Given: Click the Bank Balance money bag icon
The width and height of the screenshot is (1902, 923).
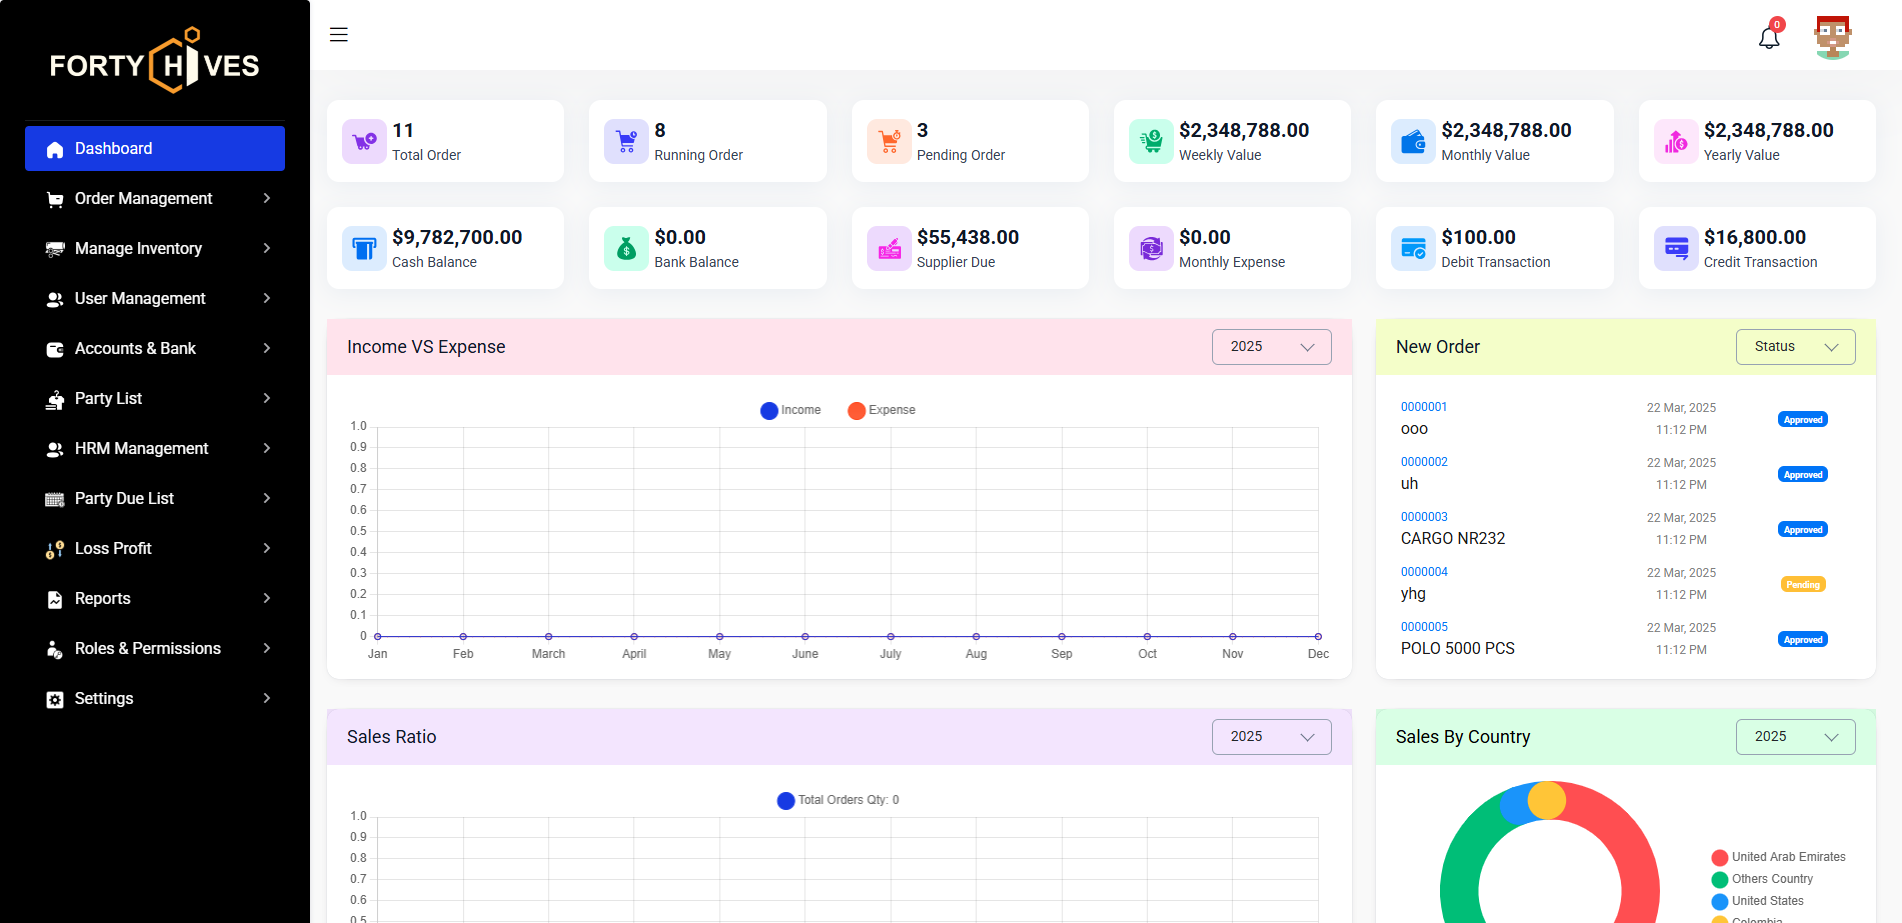Looking at the screenshot, I should point(626,248).
